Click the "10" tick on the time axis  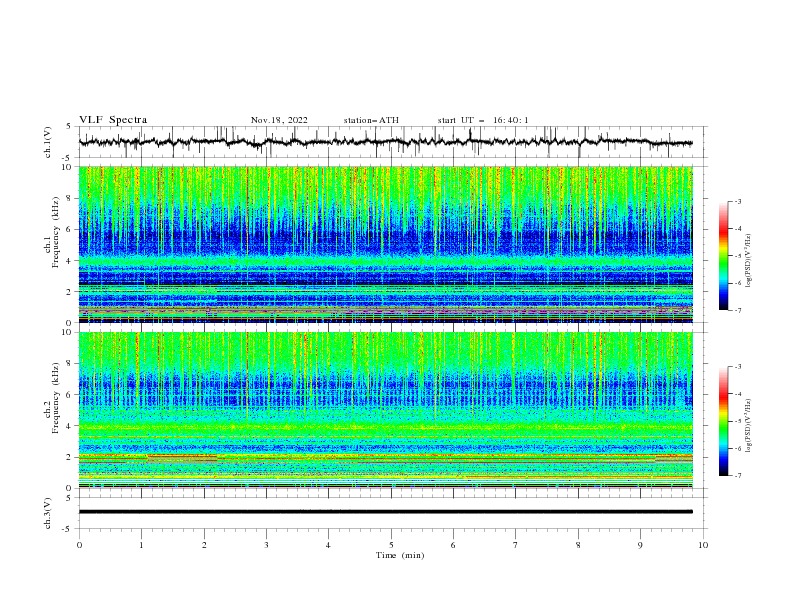703,545
